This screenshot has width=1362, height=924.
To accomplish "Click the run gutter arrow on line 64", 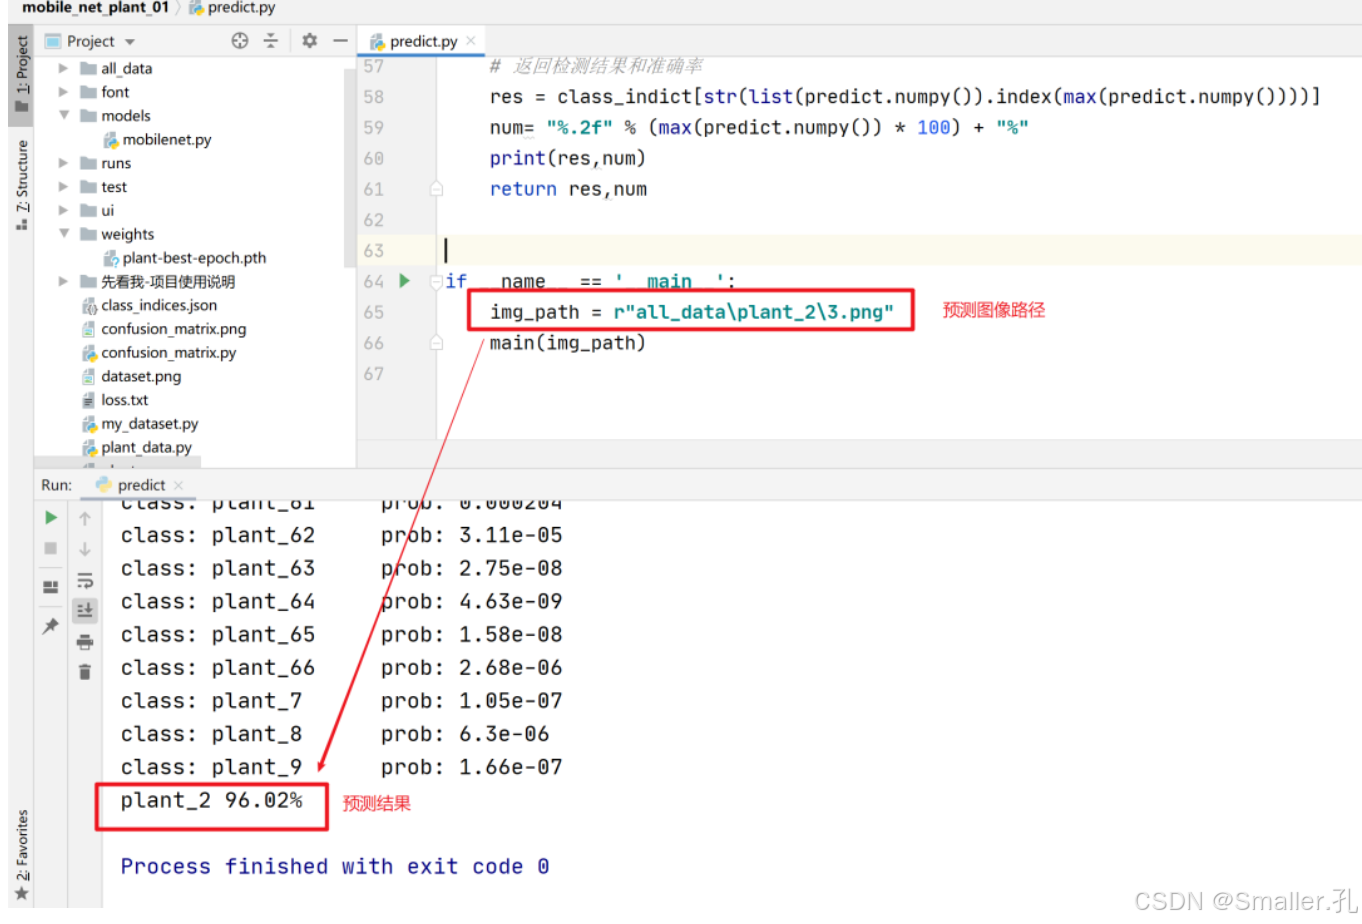I will 405,281.
